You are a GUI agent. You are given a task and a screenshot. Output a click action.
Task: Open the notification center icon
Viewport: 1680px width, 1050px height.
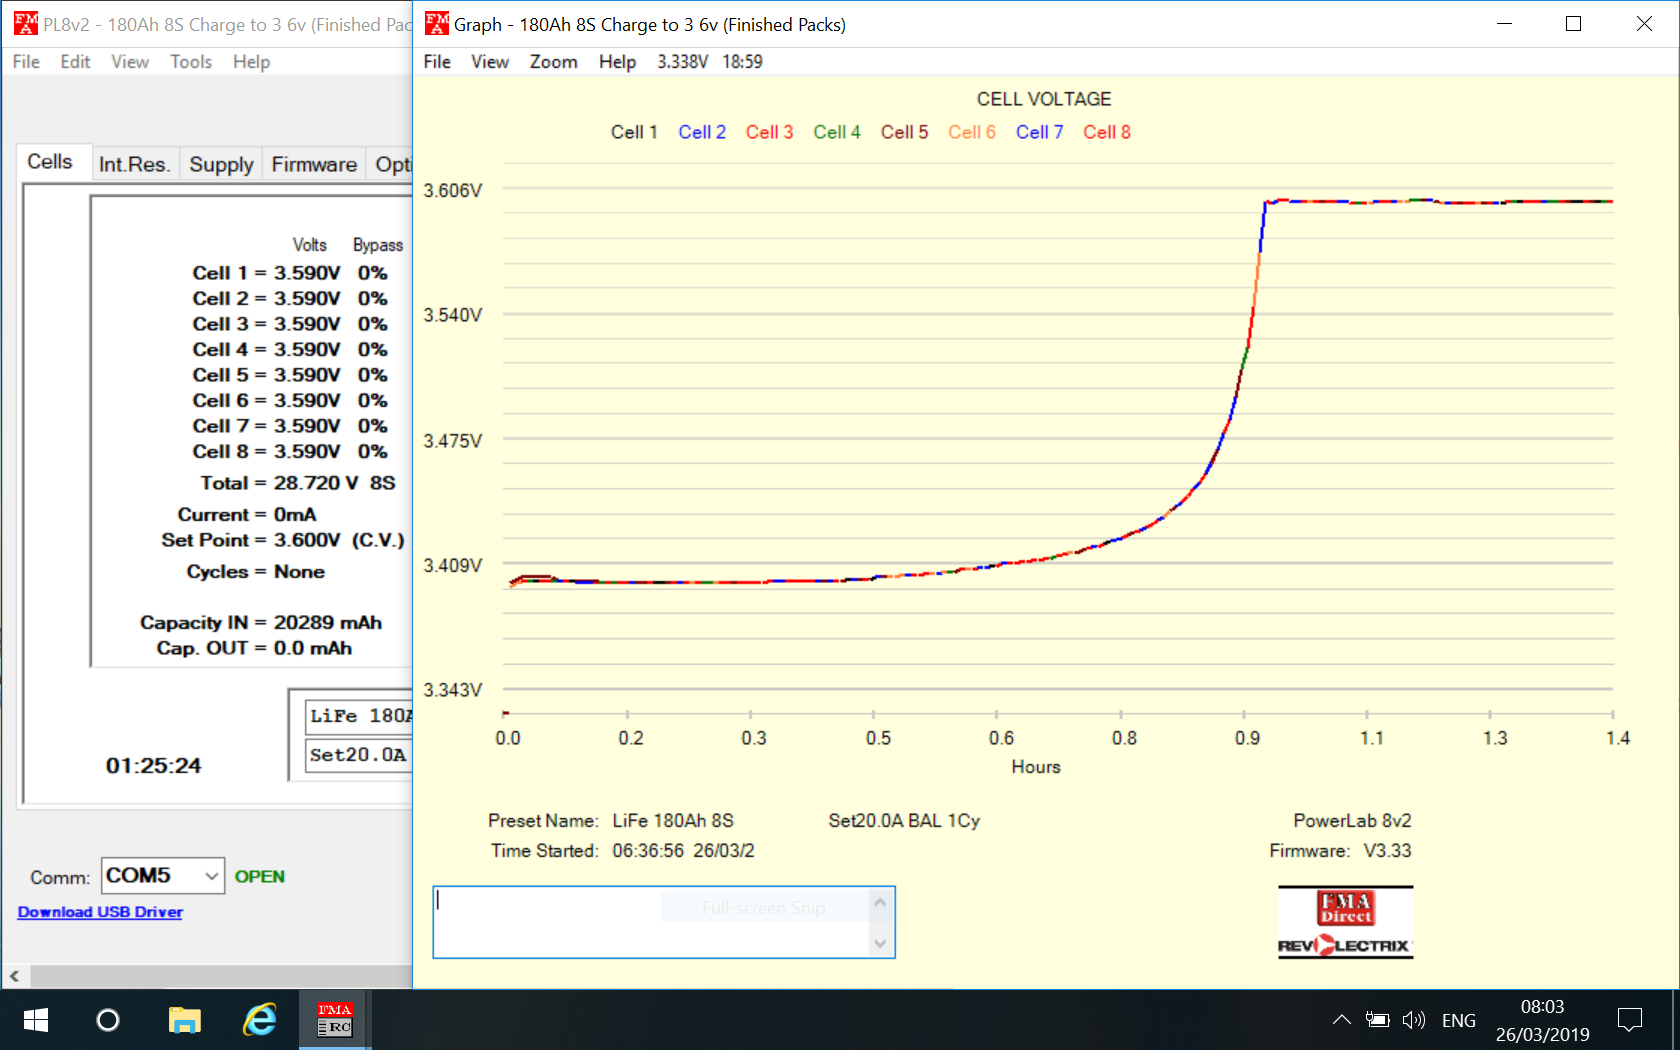point(1629,1020)
